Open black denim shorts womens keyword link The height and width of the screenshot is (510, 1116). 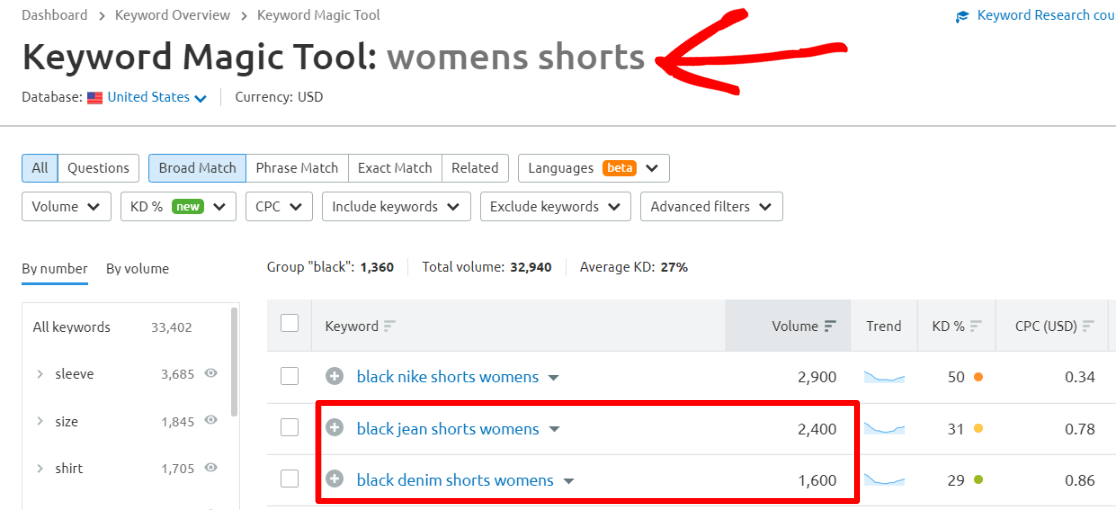coord(455,479)
